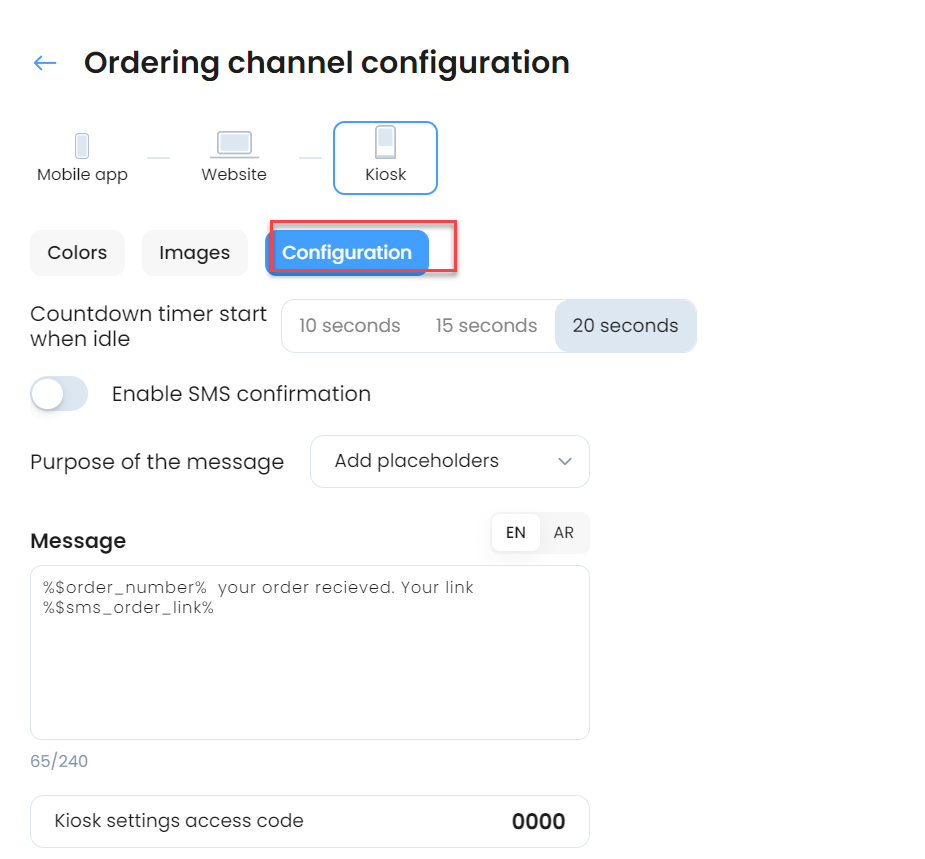The image size is (925, 859).
Task: Toggle Enable SMS confirmation switch
Action: click(x=59, y=394)
